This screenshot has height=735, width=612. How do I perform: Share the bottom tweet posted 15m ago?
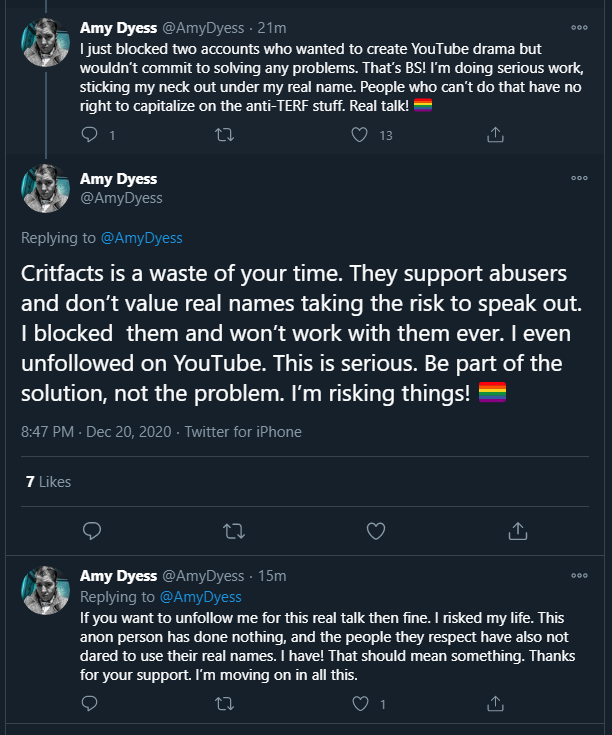tap(495, 704)
